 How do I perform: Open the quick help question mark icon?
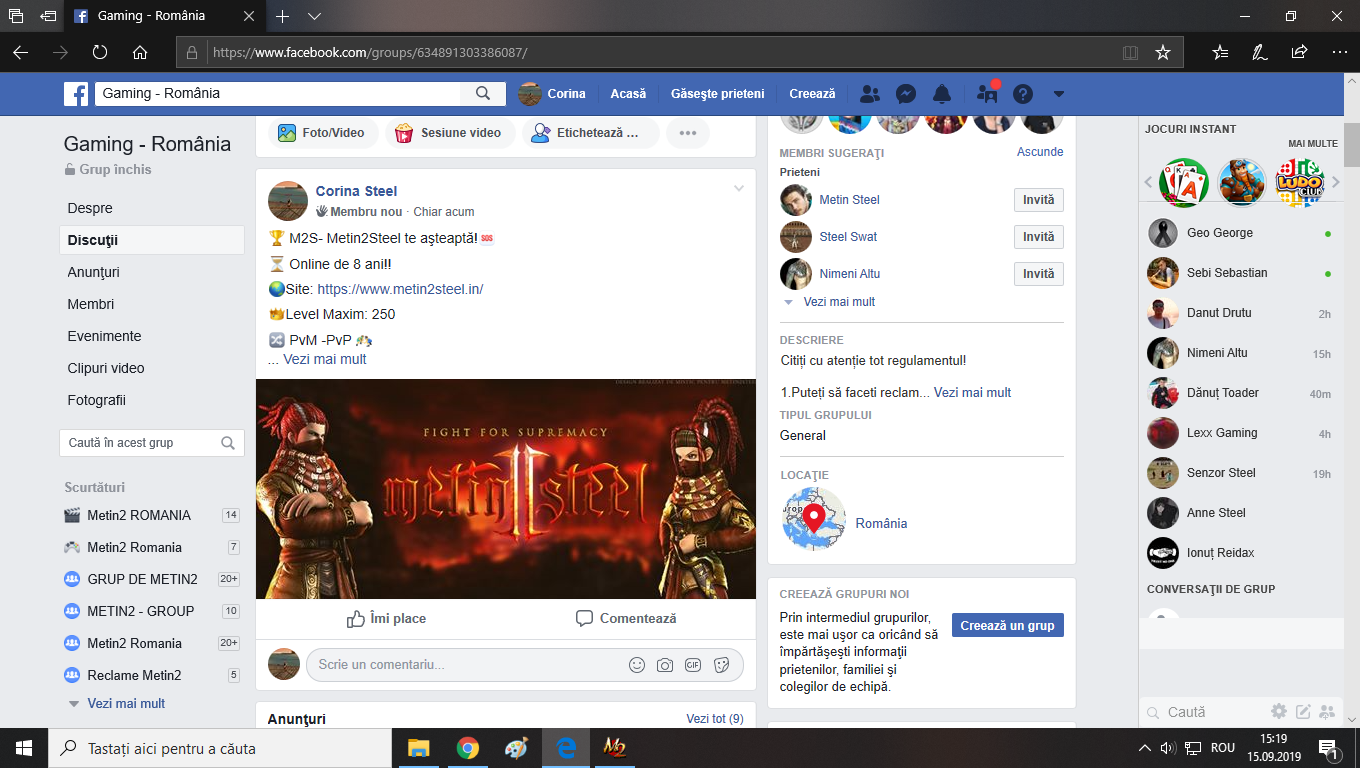pyautogui.click(x=1022, y=94)
